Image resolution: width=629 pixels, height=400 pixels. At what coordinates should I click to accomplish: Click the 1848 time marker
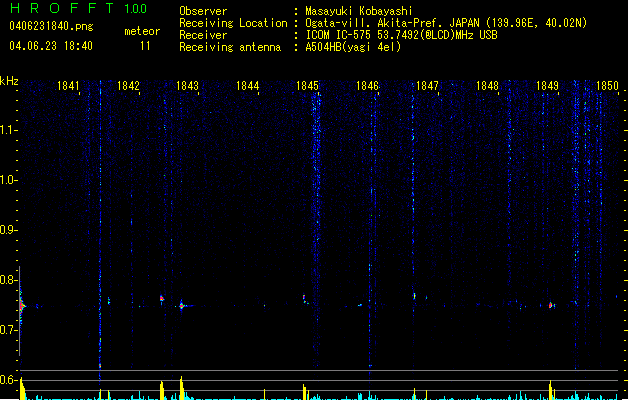pyautogui.click(x=487, y=86)
